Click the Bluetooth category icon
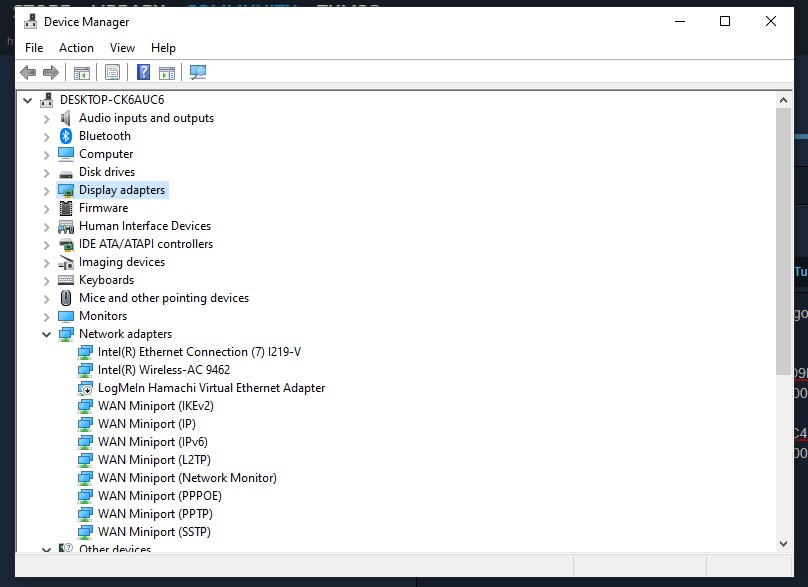 point(66,136)
